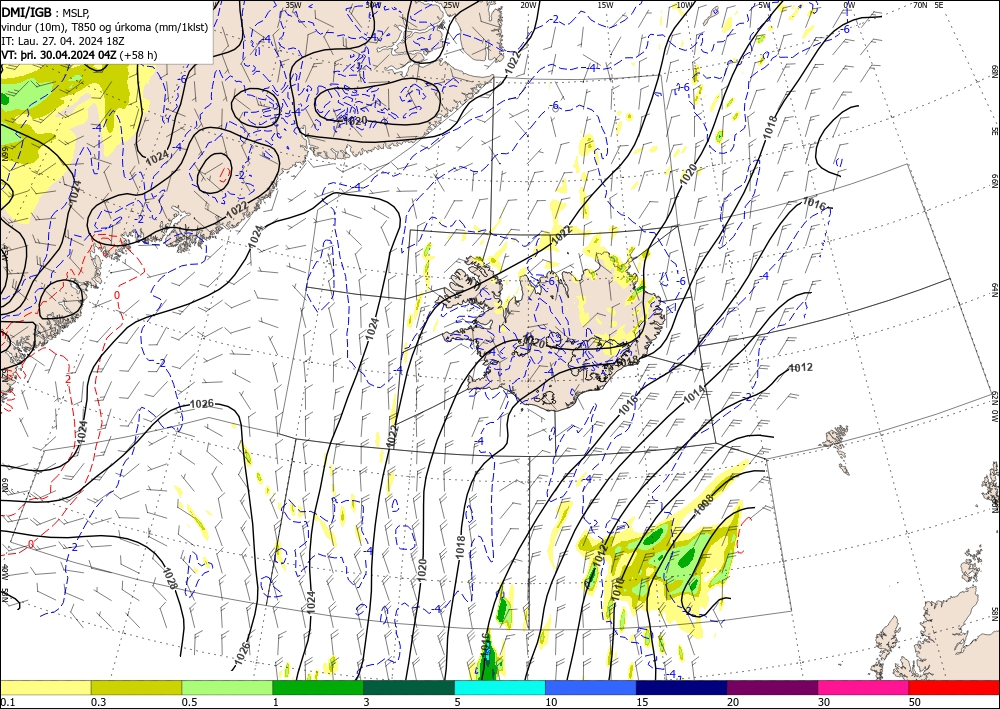
Task: Click the legend value "0.1"
Action: (7, 702)
